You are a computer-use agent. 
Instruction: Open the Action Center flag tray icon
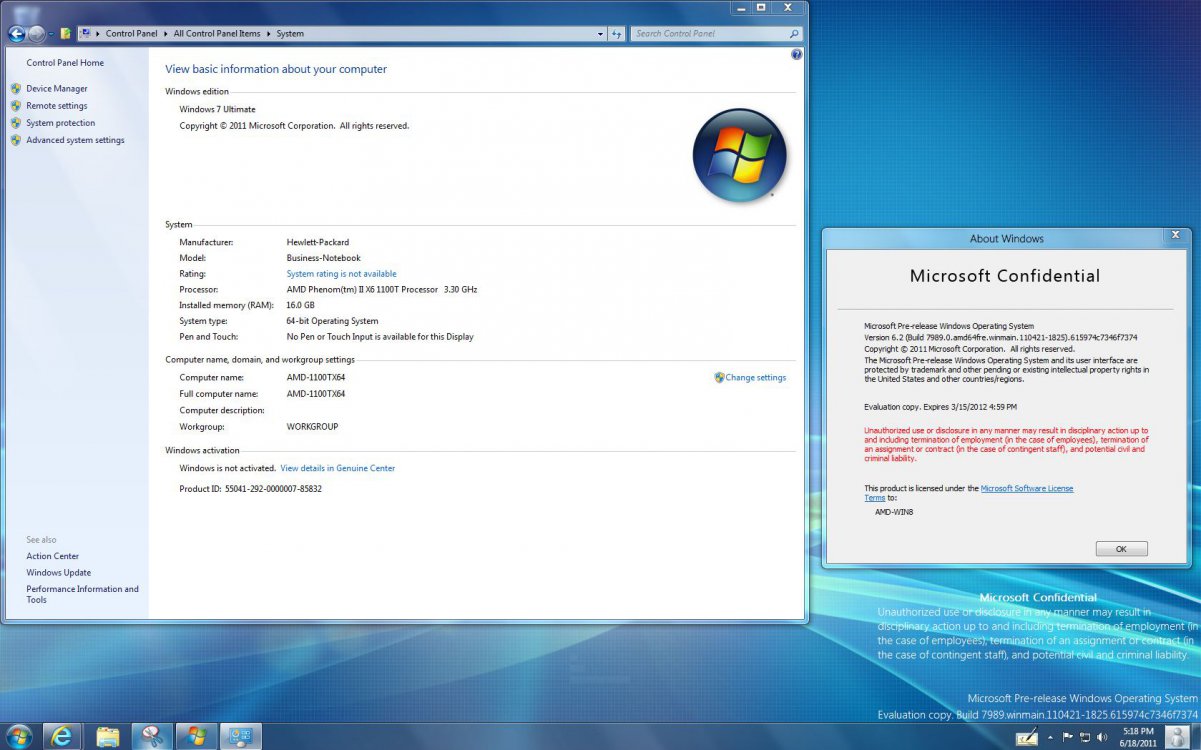pyautogui.click(x=1067, y=738)
